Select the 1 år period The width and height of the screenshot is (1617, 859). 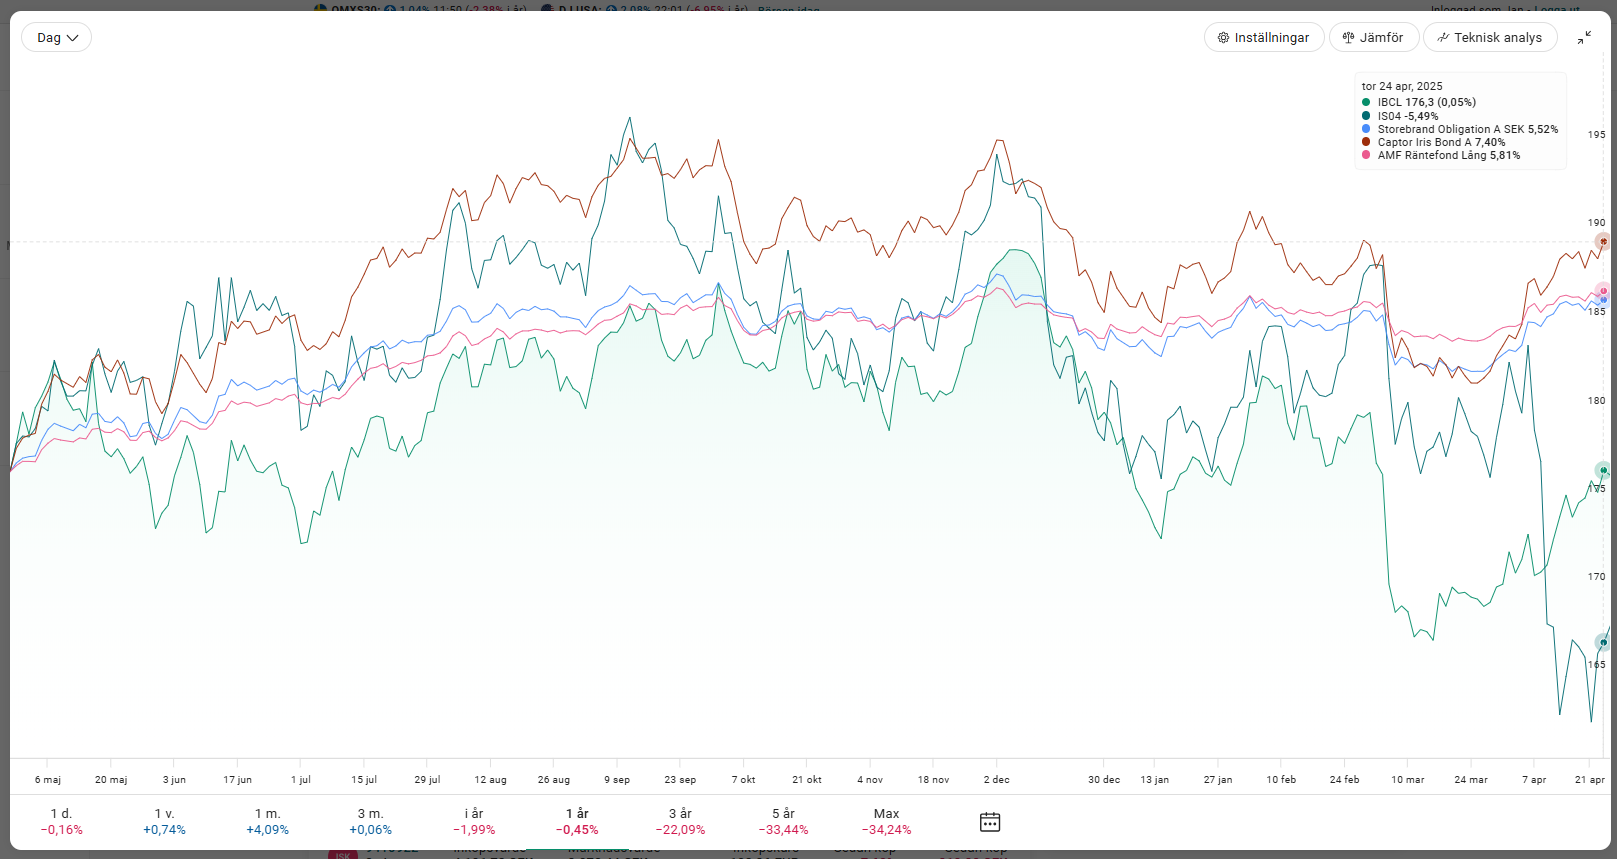[577, 821]
